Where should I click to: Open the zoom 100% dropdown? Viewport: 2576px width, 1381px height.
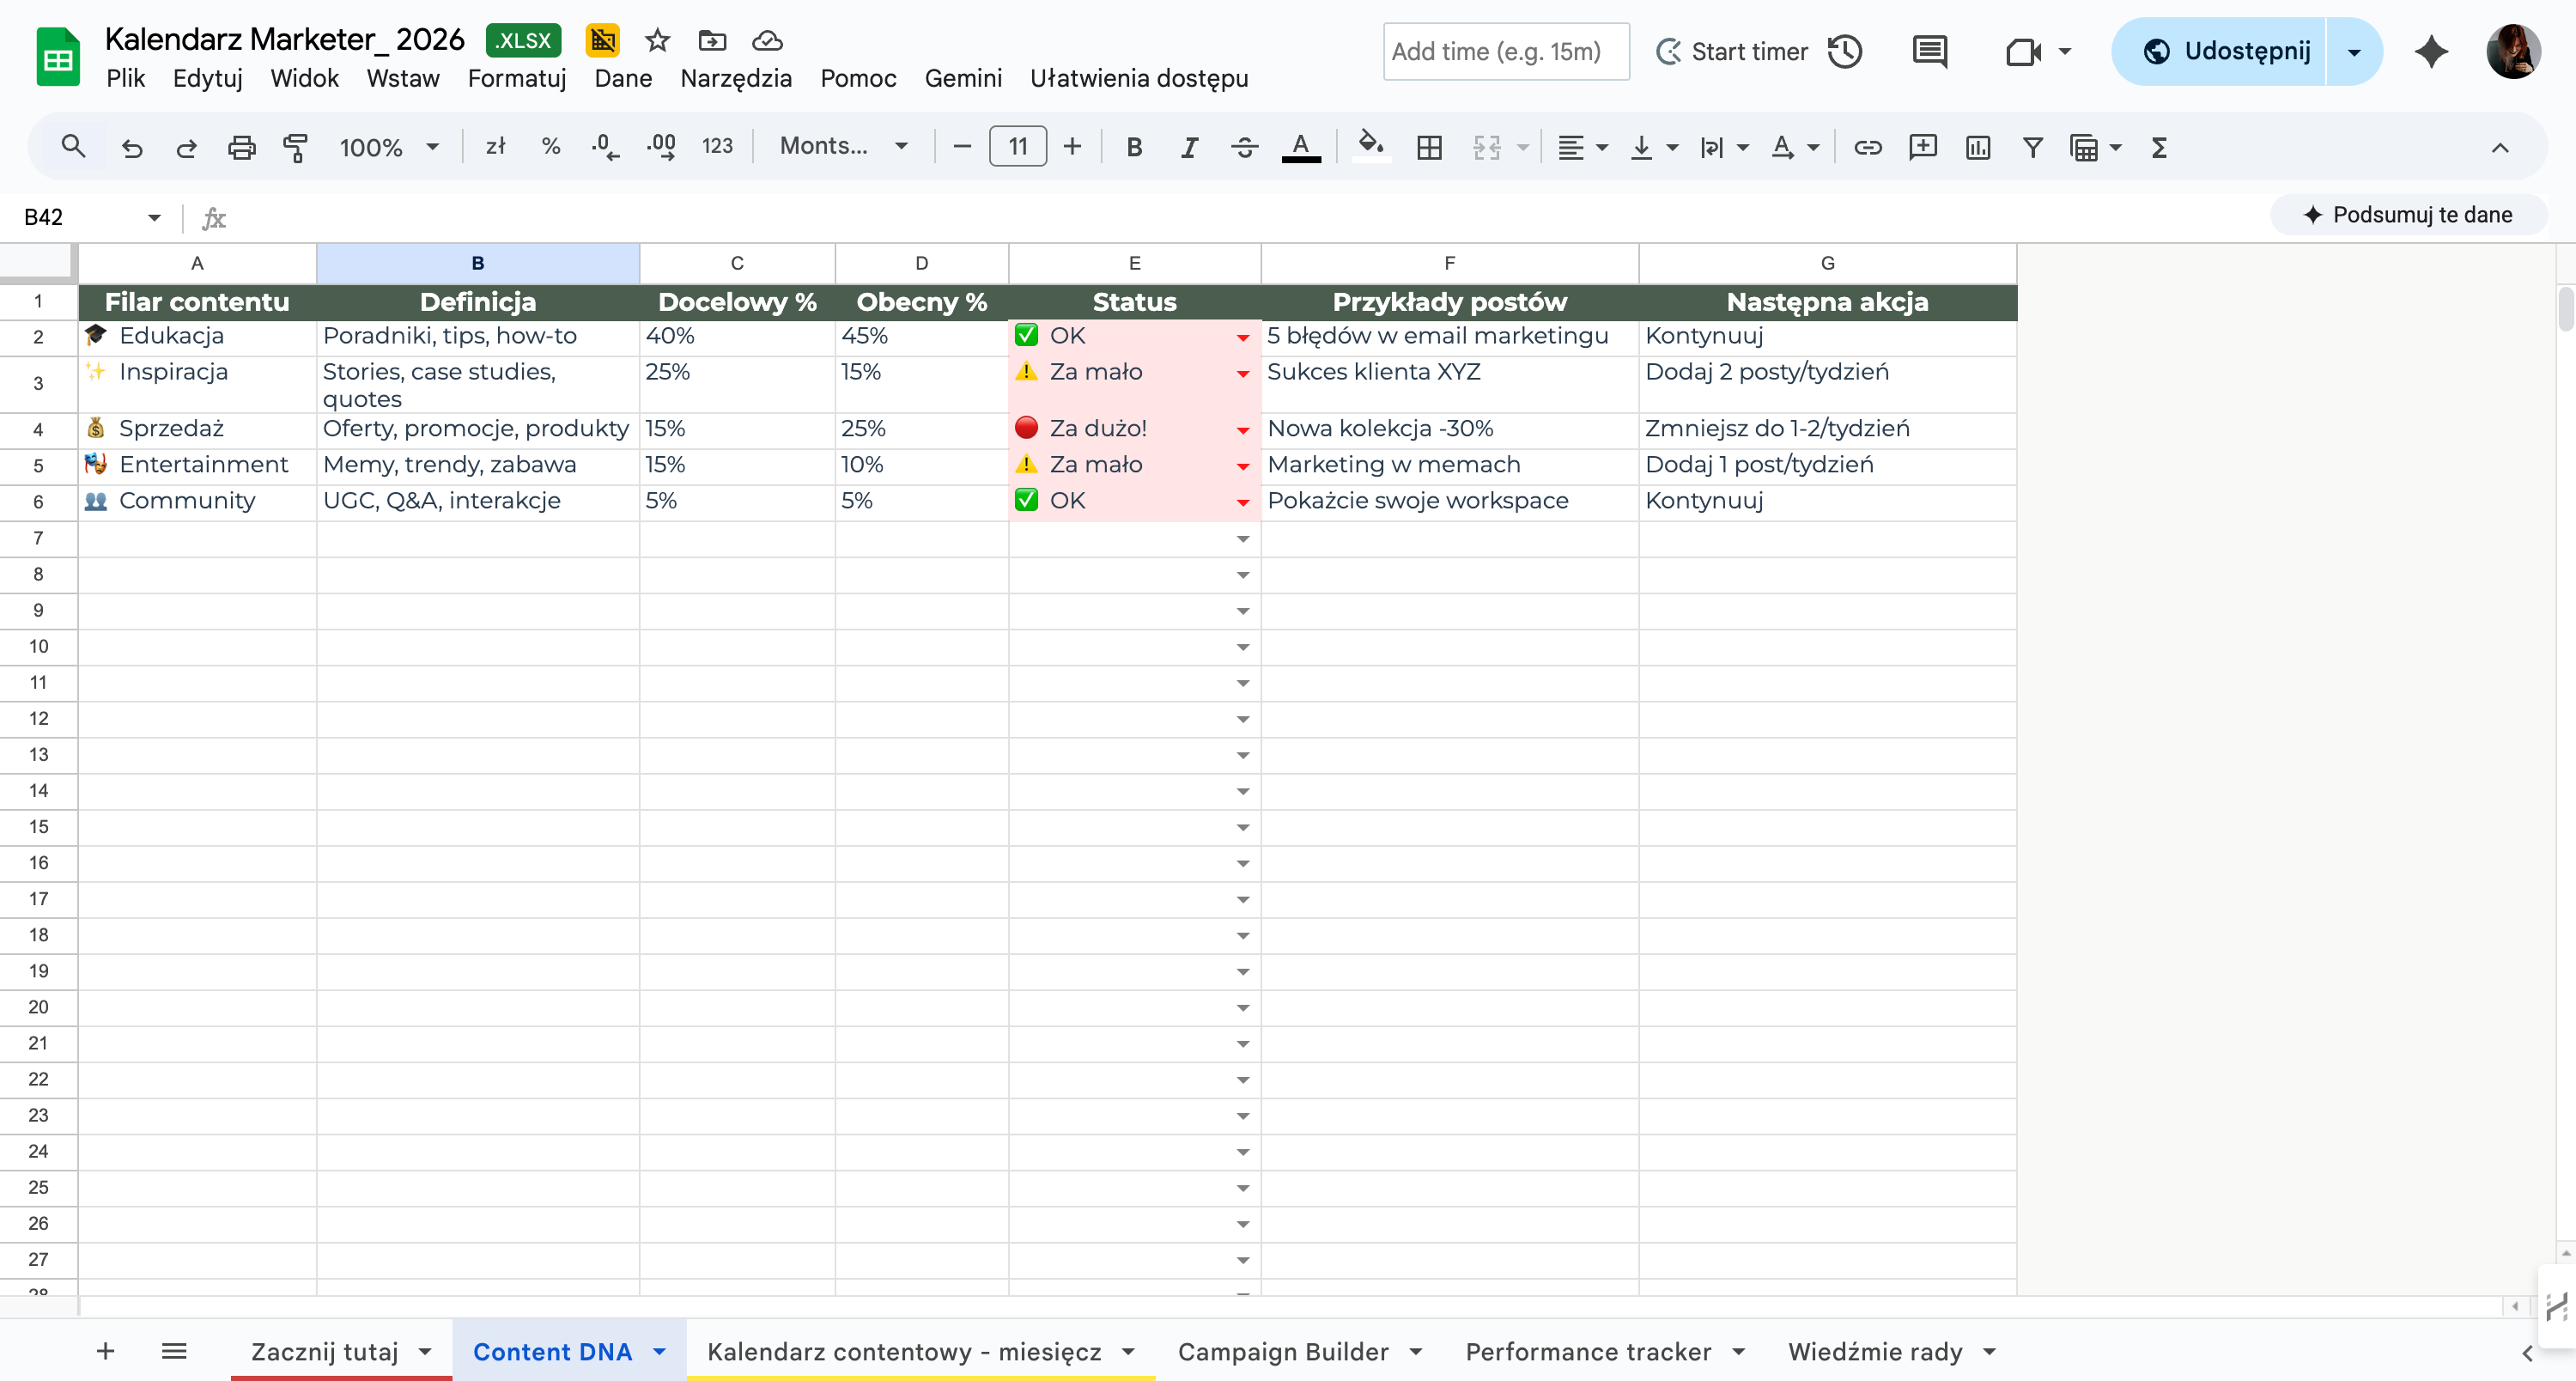[x=389, y=147]
